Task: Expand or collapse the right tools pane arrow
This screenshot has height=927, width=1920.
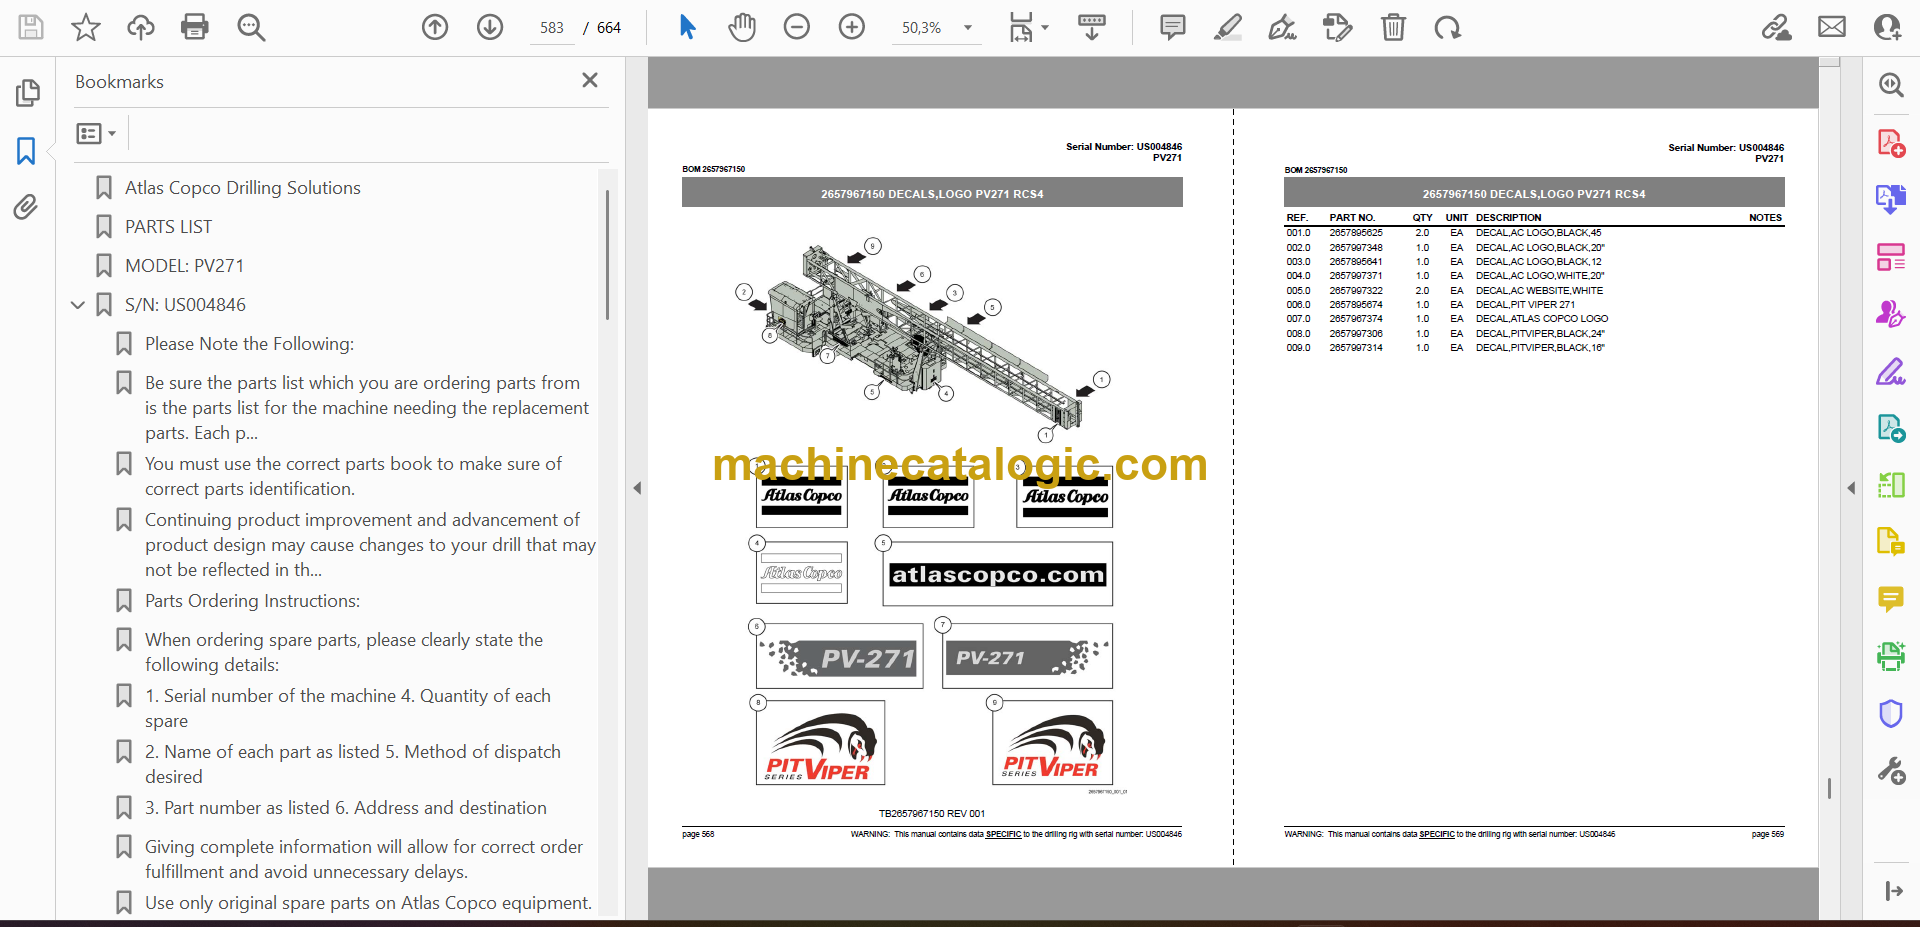Action: coord(1851,488)
